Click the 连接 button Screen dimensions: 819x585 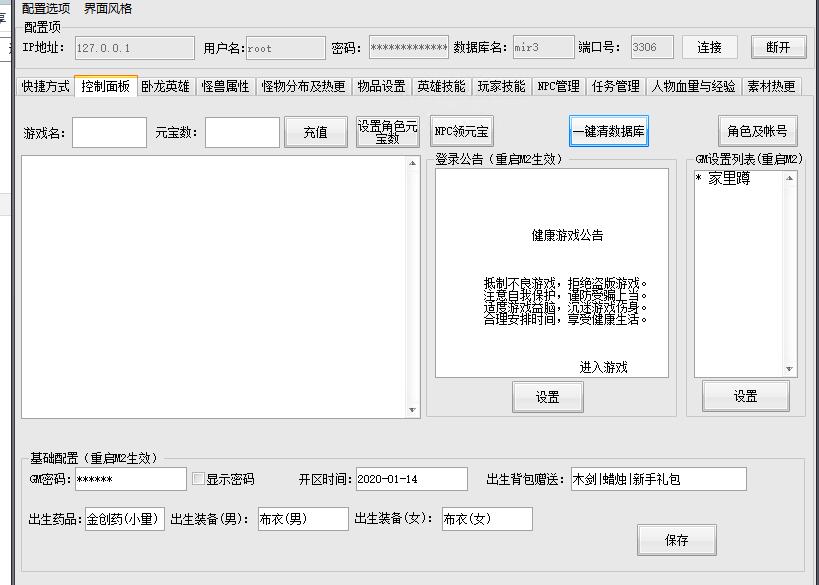coord(710,47)
